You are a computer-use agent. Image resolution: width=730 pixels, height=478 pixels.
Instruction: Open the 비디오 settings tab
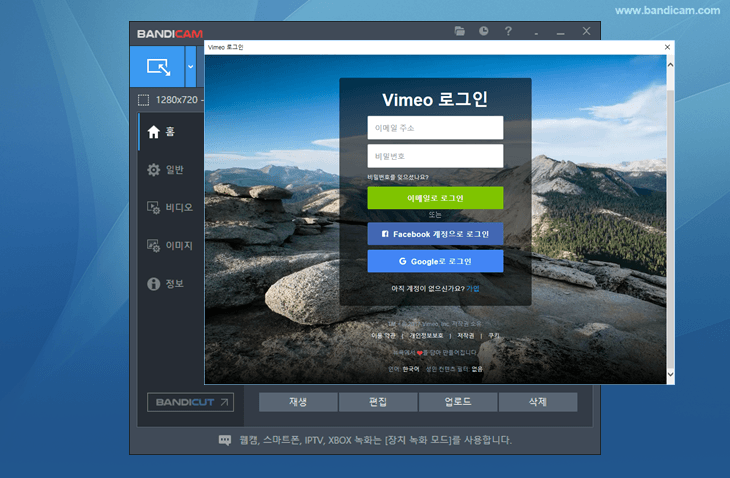coord(171,208)
